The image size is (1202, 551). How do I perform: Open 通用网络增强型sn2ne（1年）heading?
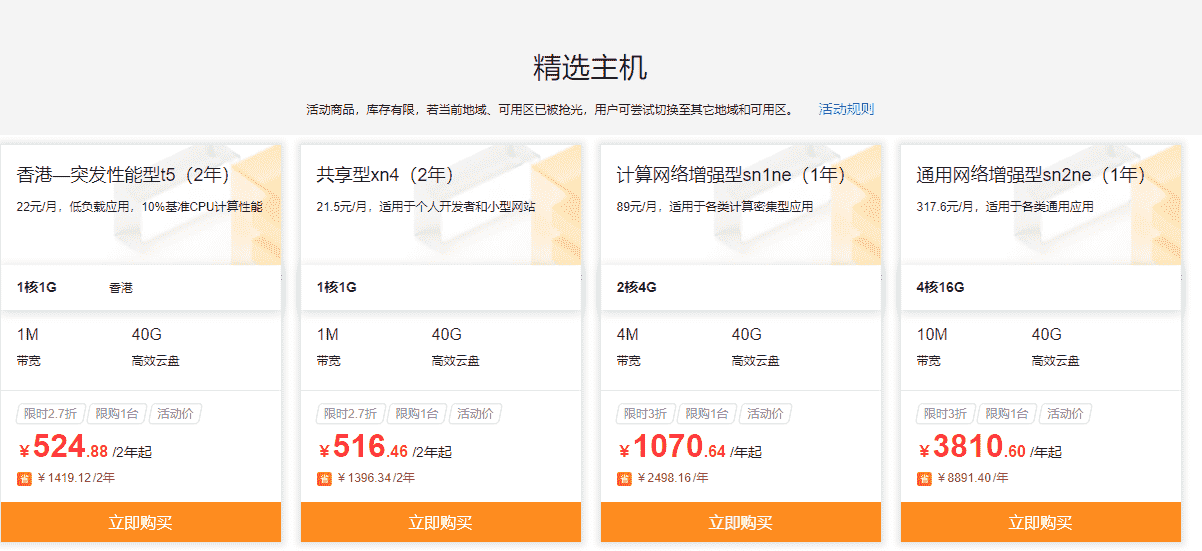1031,175
